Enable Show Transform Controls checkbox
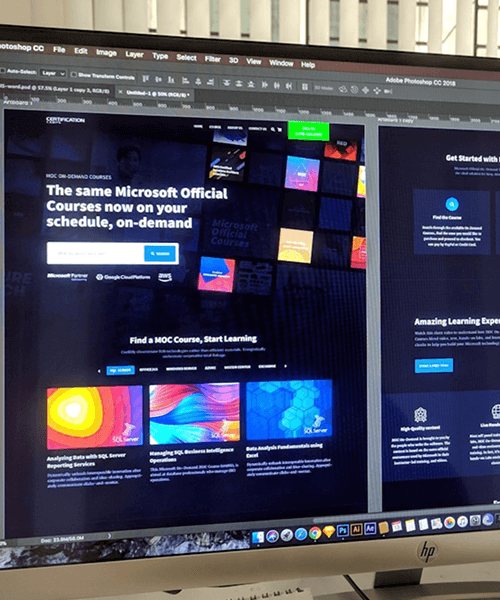Viewport: 500px width, 600px height. [x=74, y=74]
